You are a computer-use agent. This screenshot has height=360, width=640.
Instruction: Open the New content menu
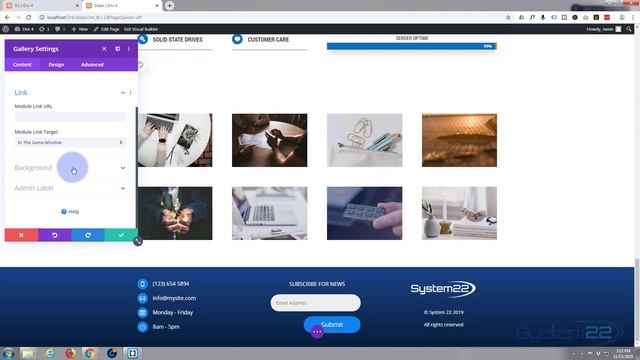pos(80,29)
